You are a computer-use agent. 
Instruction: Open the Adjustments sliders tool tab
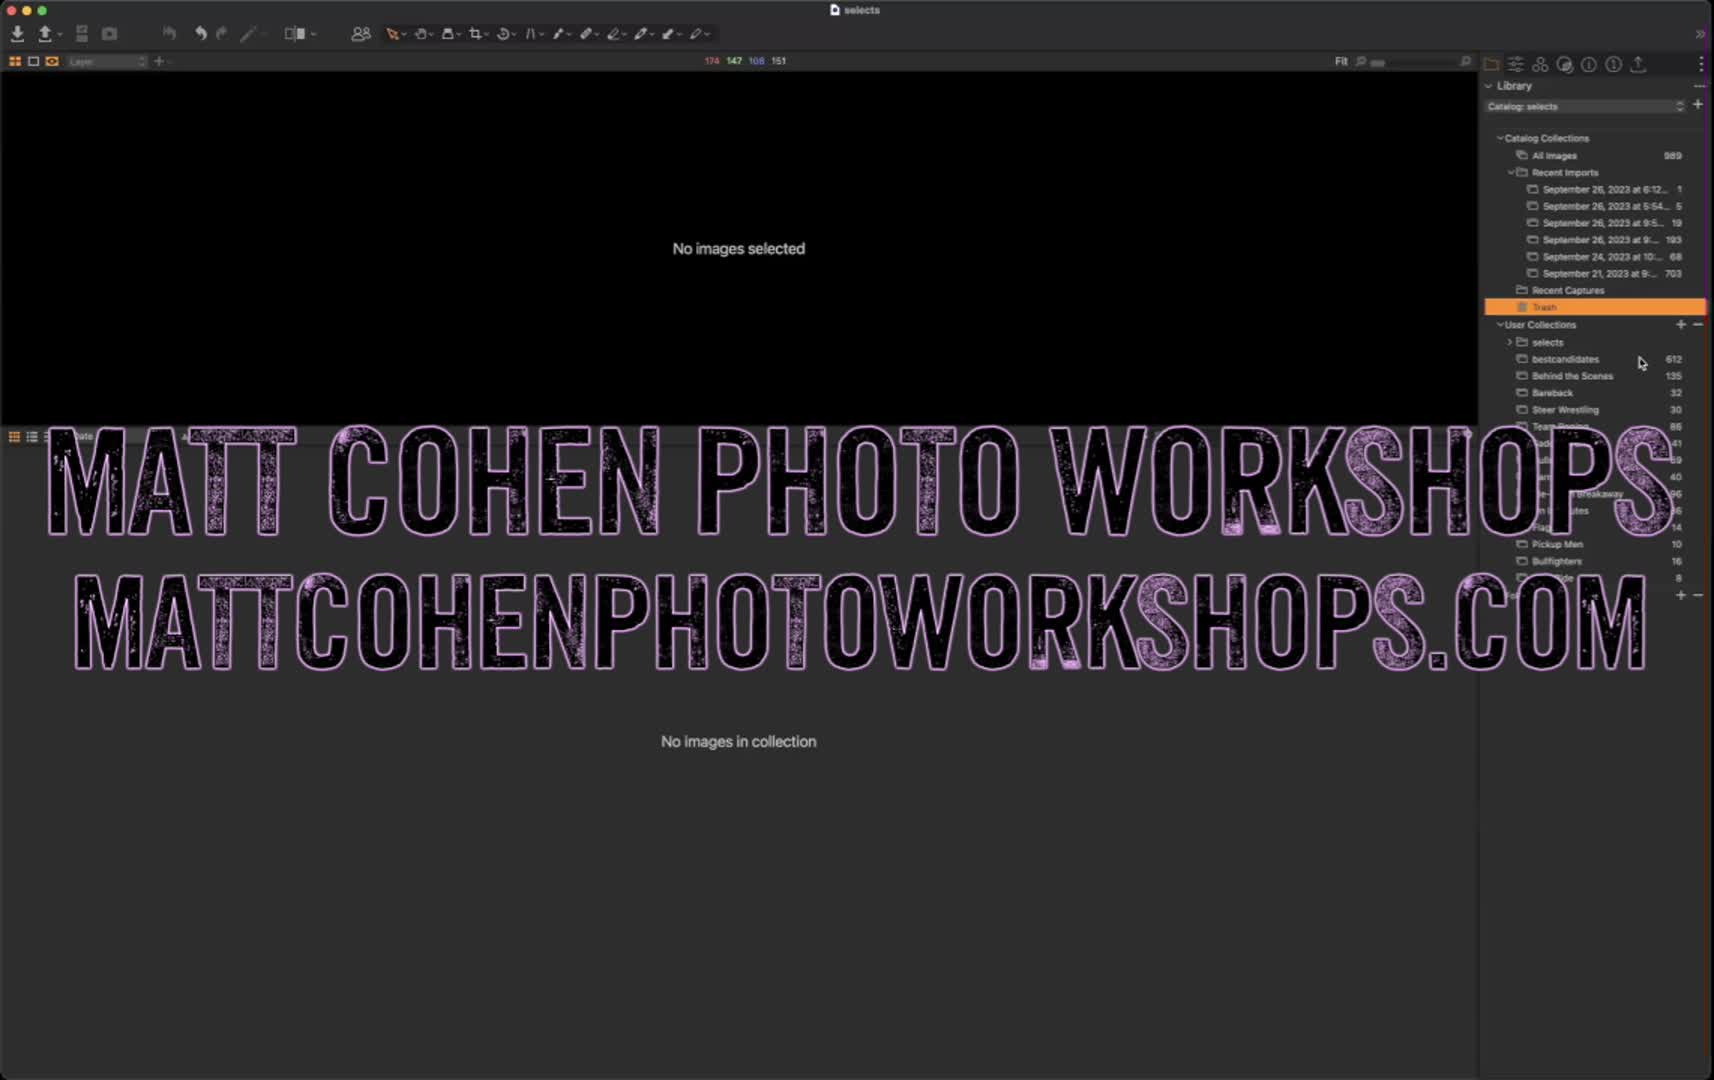[1516, 64]
